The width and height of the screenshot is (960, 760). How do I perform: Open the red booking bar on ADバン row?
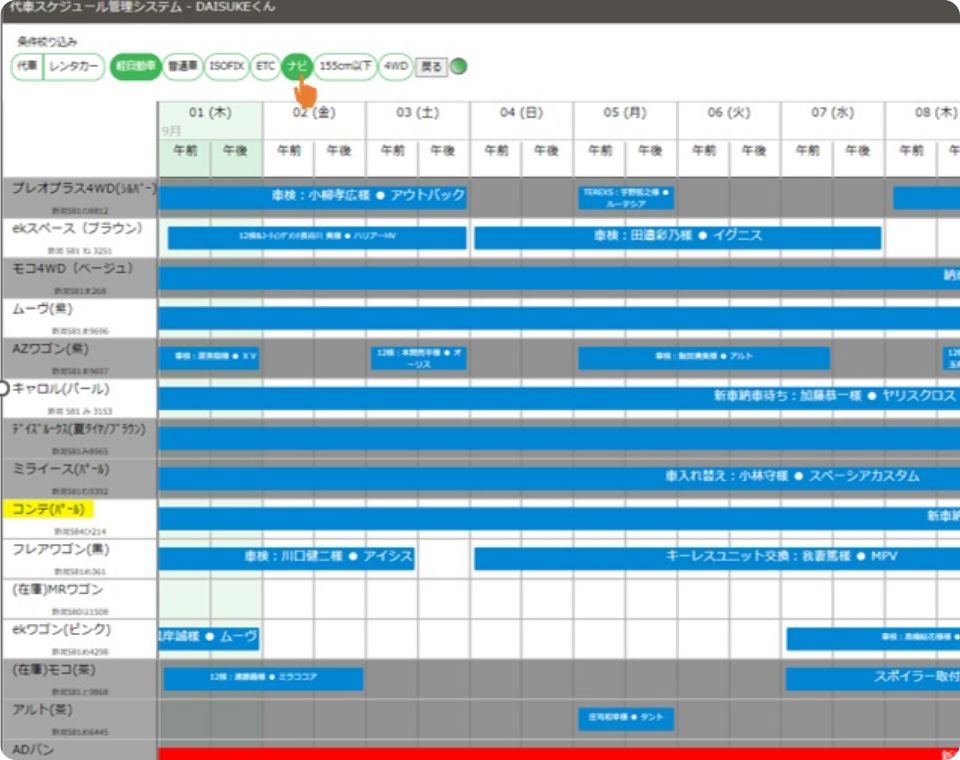click(559, 754)
